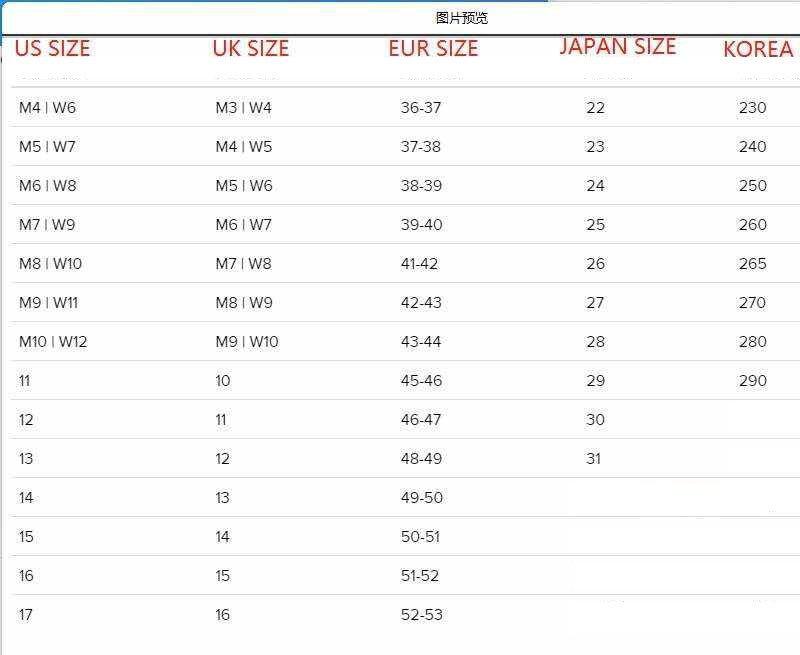Viewport: 800px width, 655px height.
Task: Click Korea size 265
Action: pyautogui.click(x=752, y=264)
